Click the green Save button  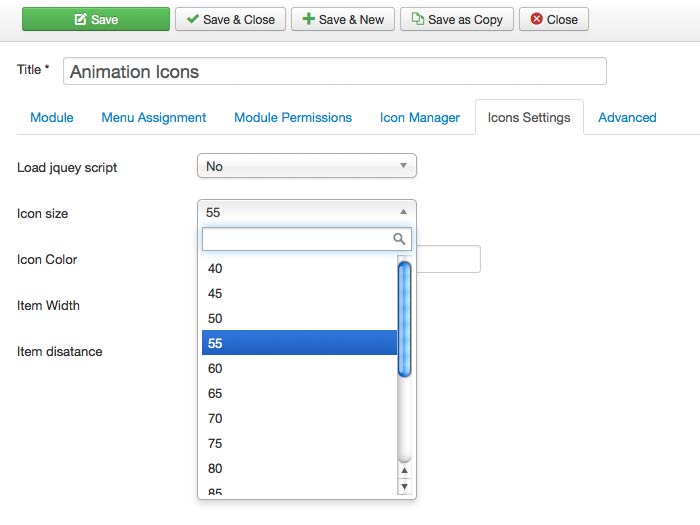click(x=96, y=19)
